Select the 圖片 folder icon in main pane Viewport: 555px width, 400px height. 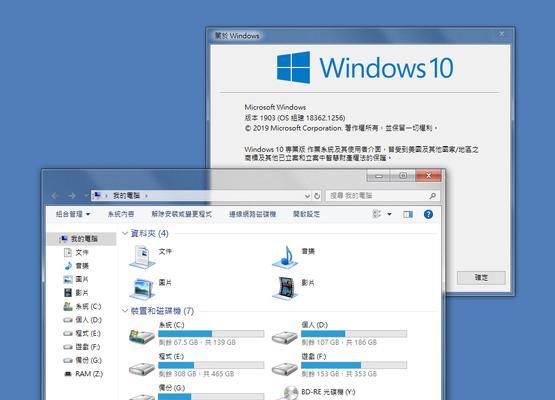click(142, 288)
